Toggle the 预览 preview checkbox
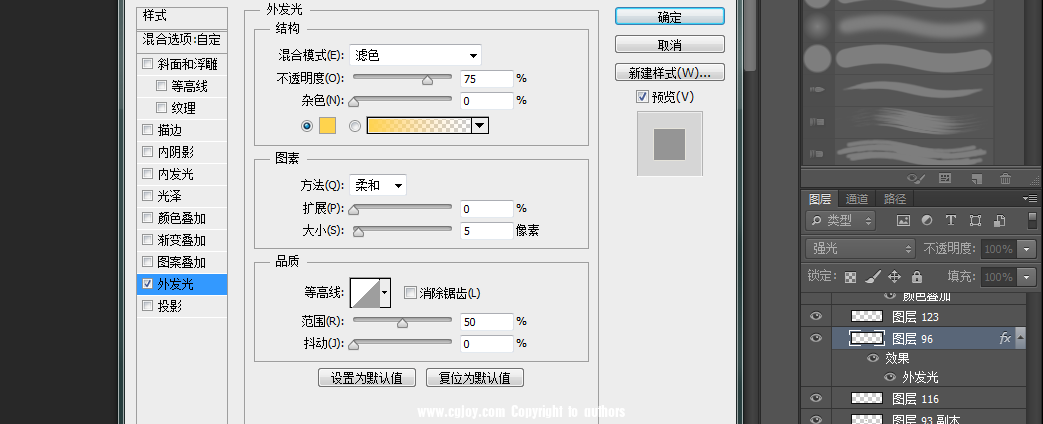Screen dimensions: 1043x424 642,97
